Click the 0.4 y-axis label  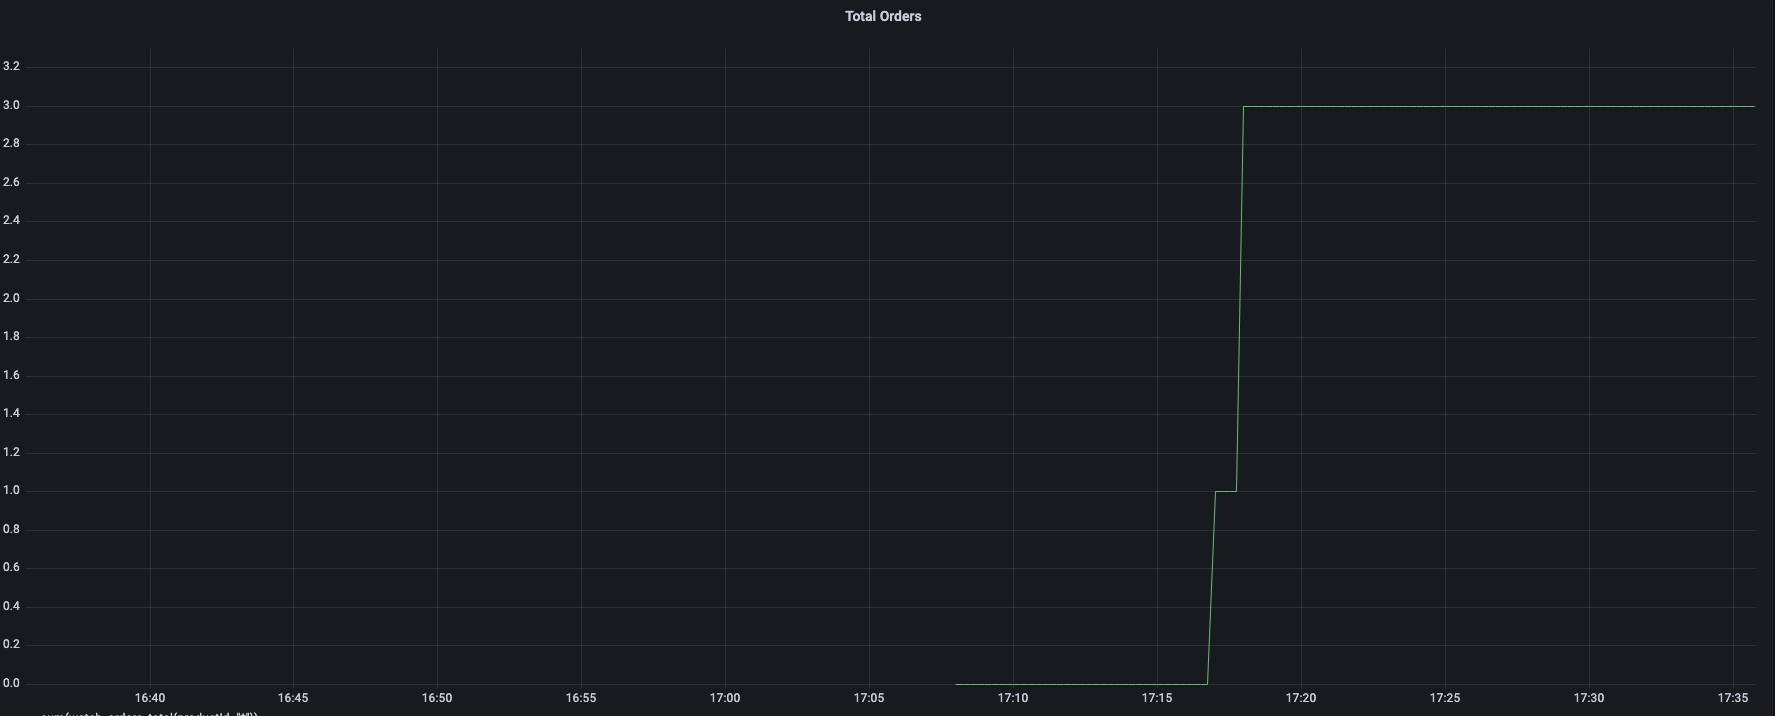[12, 606]
